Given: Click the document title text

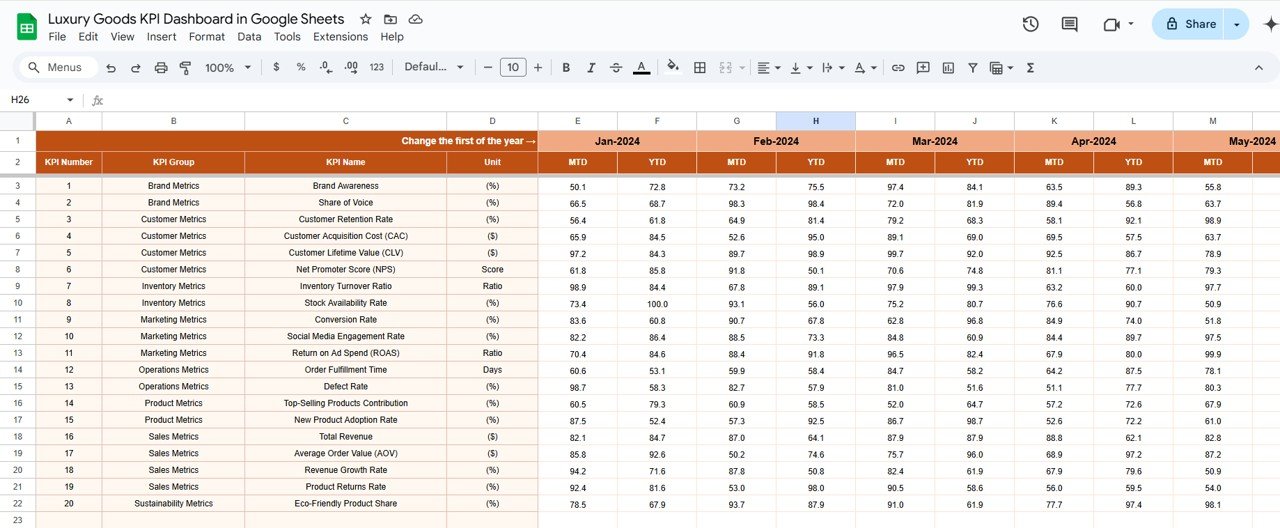Looking at the screenshot, I should tap(196, 19).
